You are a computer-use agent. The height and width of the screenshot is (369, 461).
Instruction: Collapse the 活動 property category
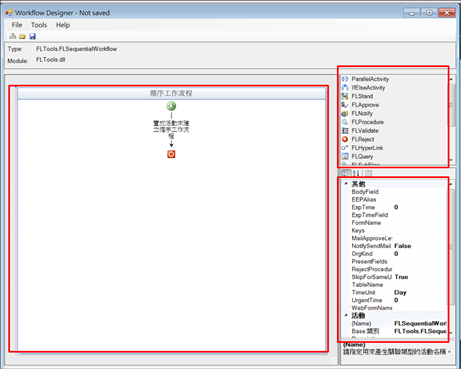pyautogui.click(x=346, y=315)
